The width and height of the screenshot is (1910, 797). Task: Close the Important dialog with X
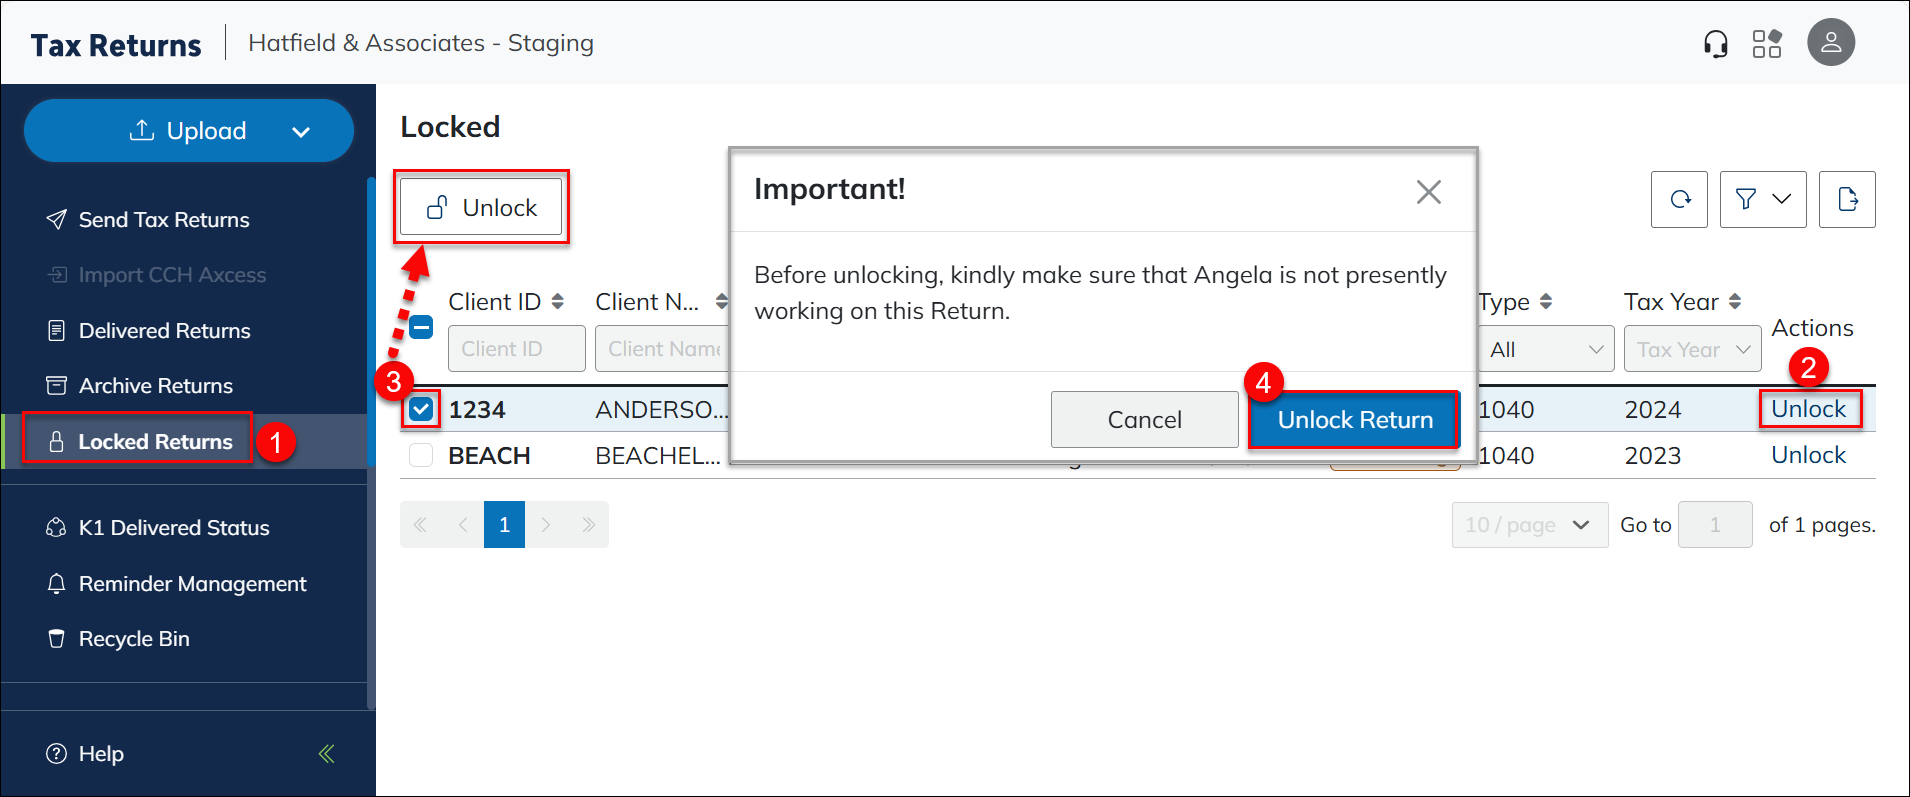tap(1428, 192)
